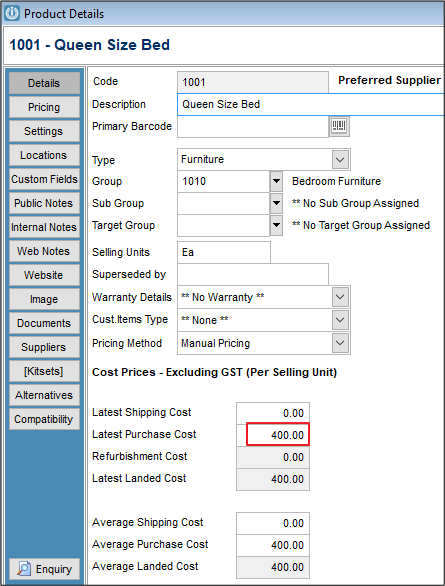Select the [Kitsets] sidebar button

44,371
